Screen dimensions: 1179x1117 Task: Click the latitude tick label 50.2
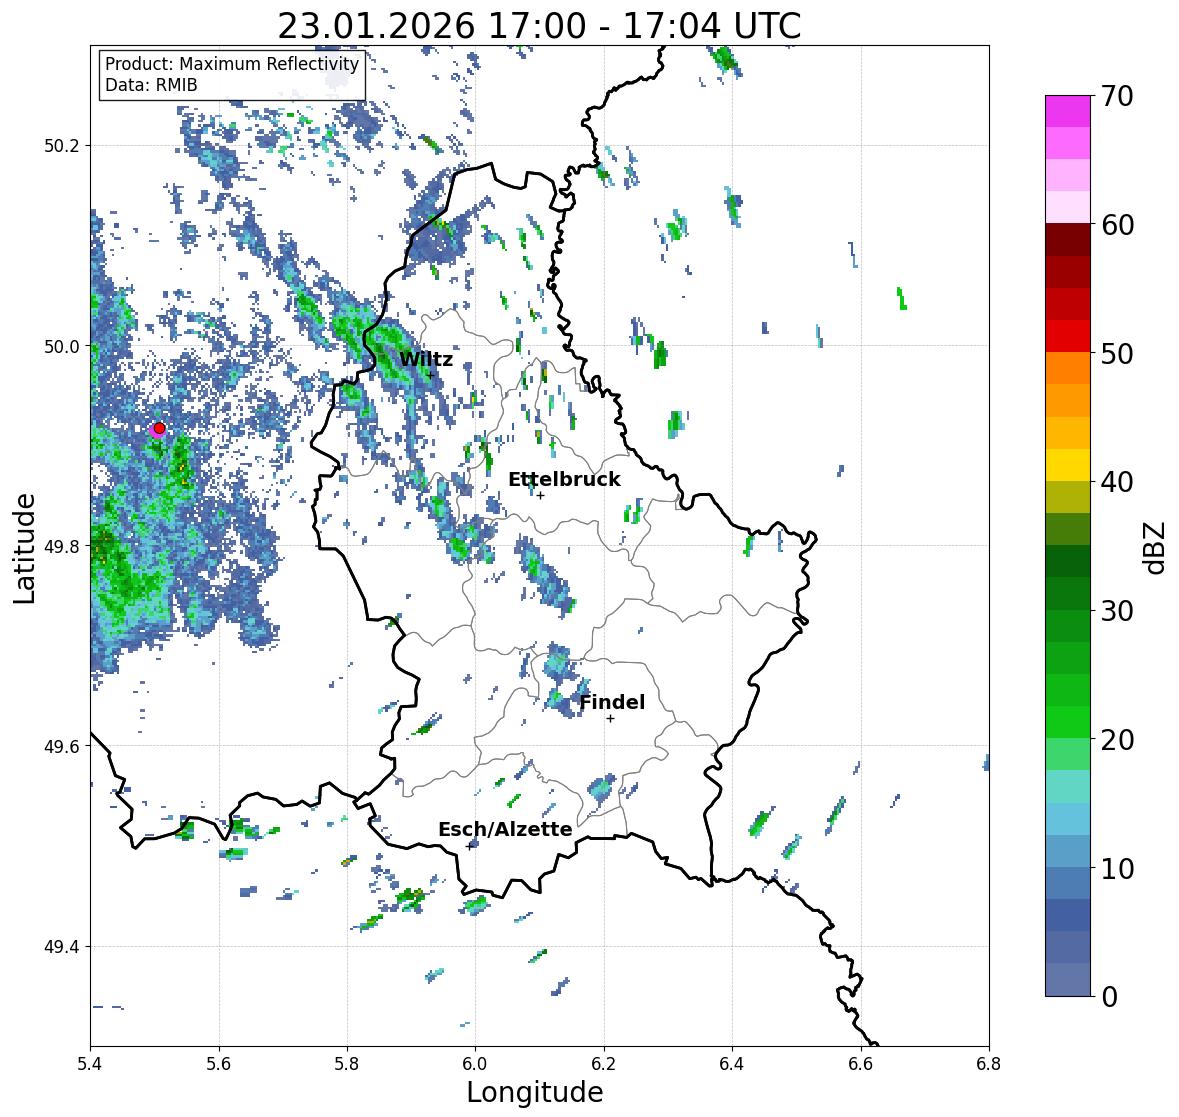coord(62,146)
